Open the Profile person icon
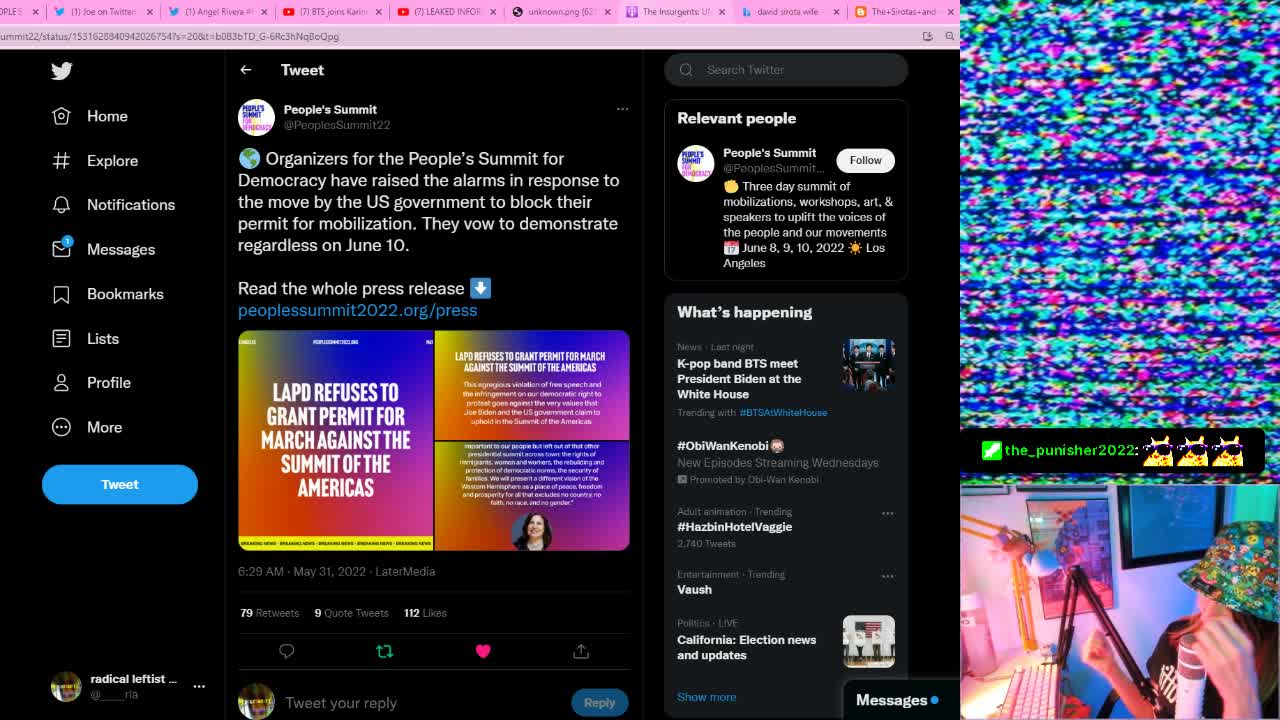Screen dimensions: 1280x720 tap(61, 382)
